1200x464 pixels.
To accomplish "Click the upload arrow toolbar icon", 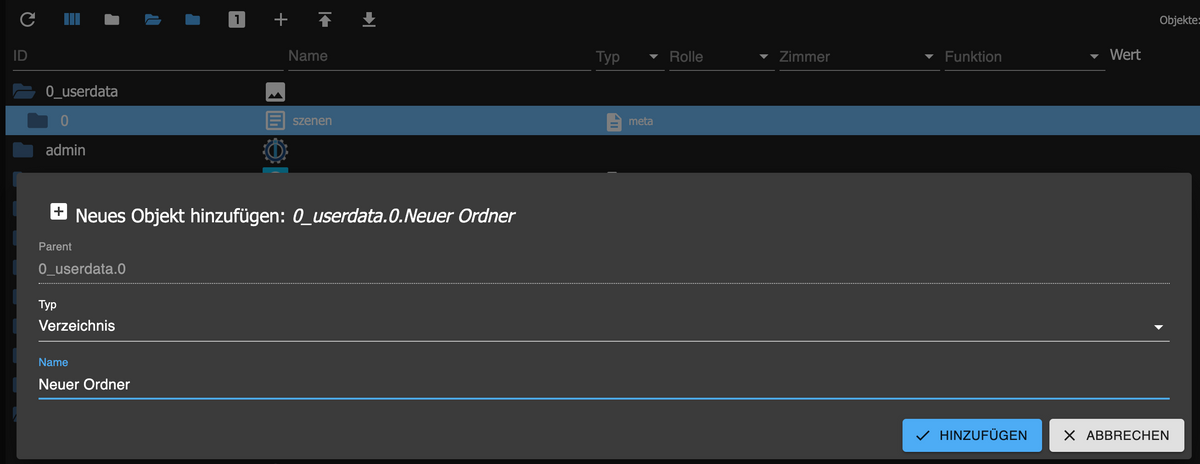I will tap(325, 19).
